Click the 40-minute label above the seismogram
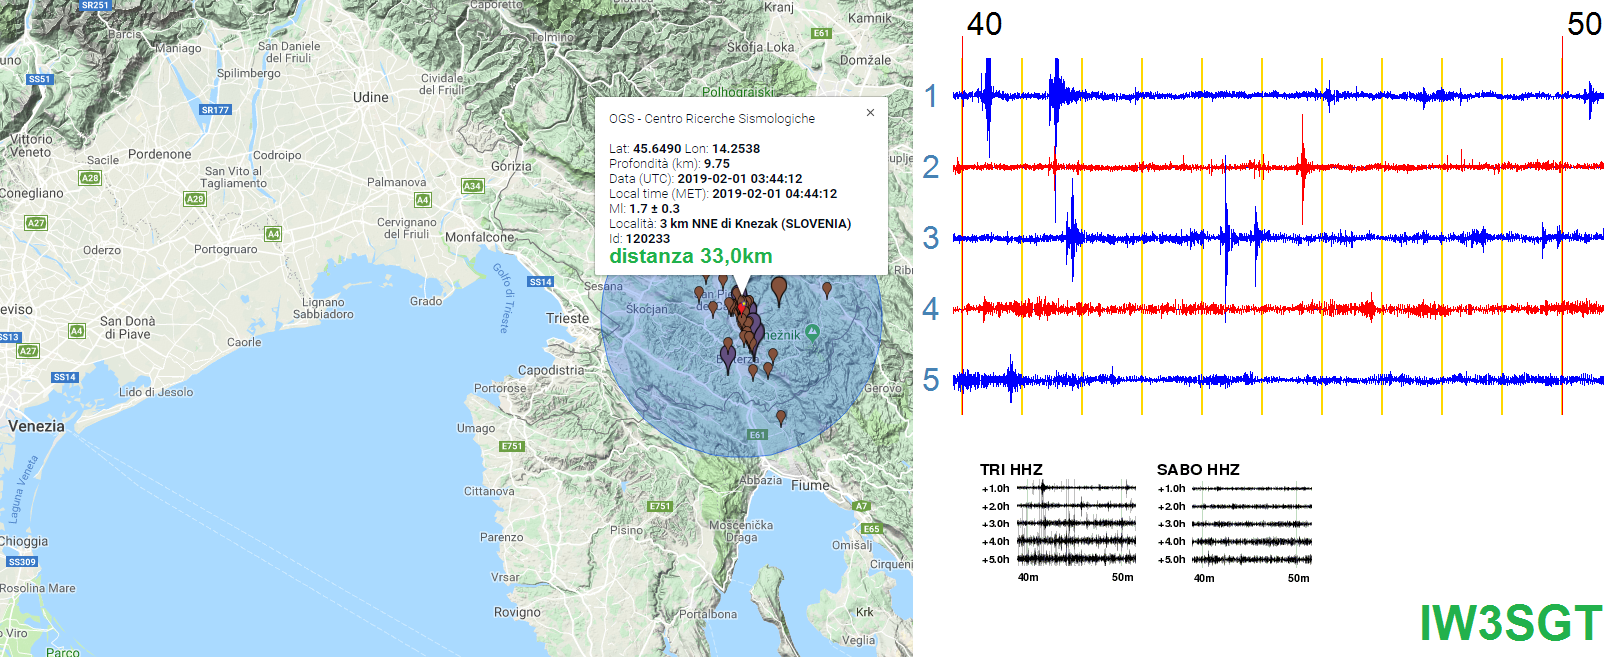 pos(984,24)
